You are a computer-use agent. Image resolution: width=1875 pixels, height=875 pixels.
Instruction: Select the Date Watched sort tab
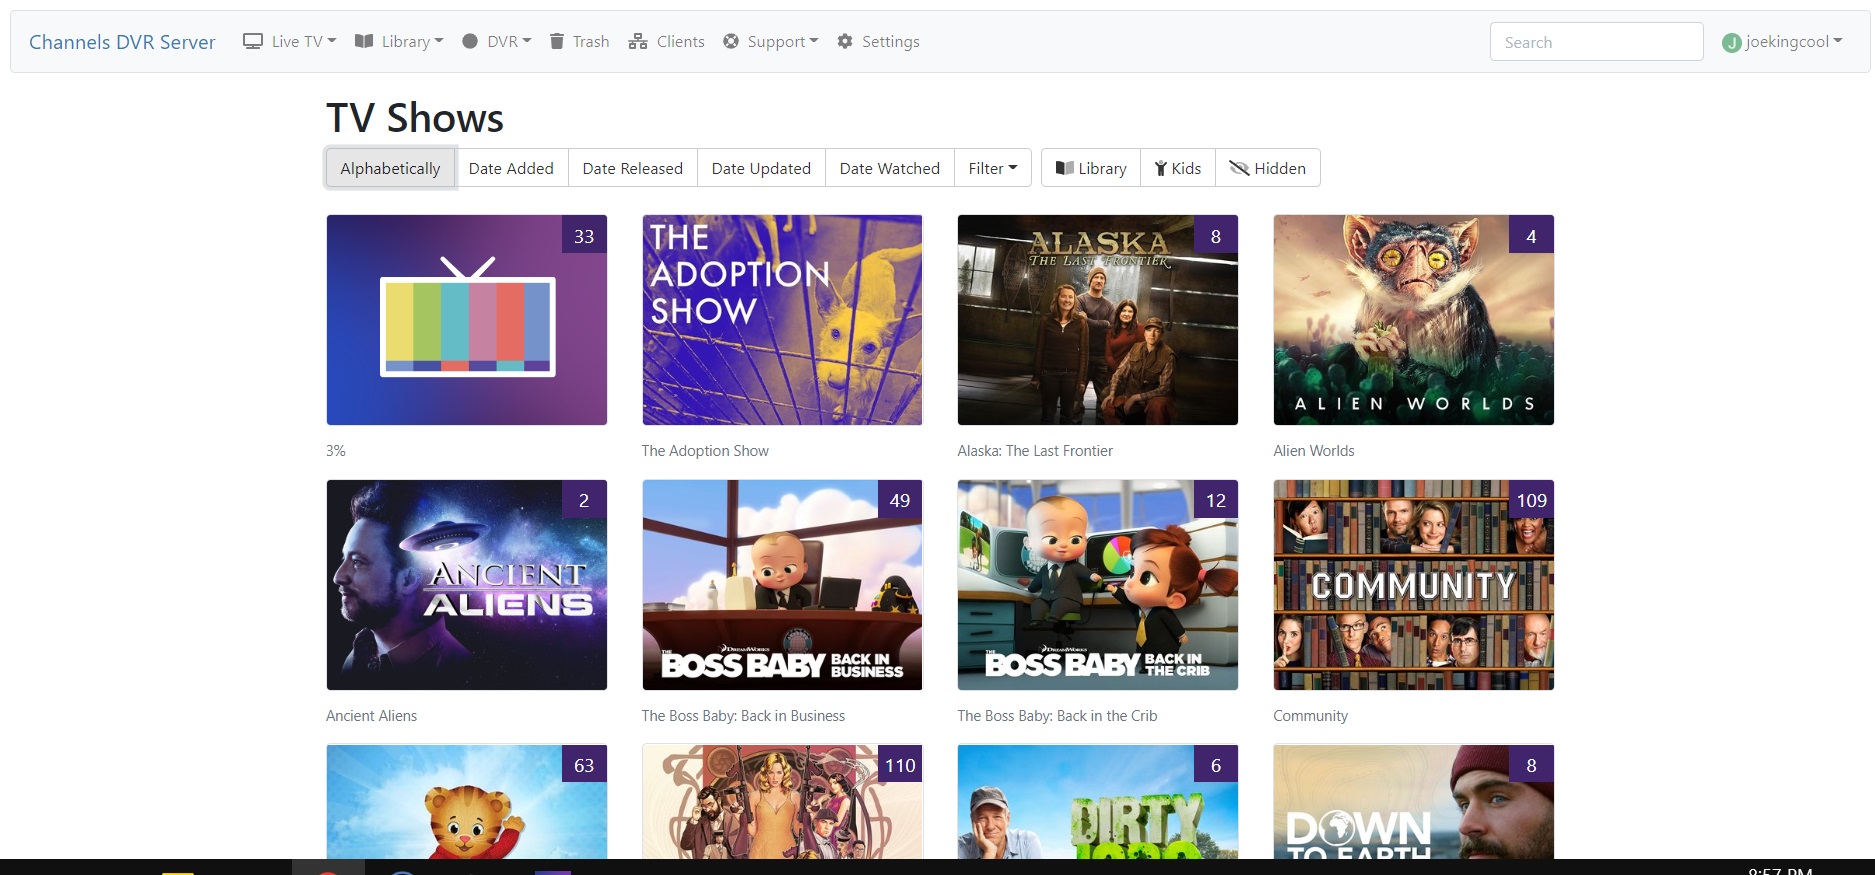(889, 168)
